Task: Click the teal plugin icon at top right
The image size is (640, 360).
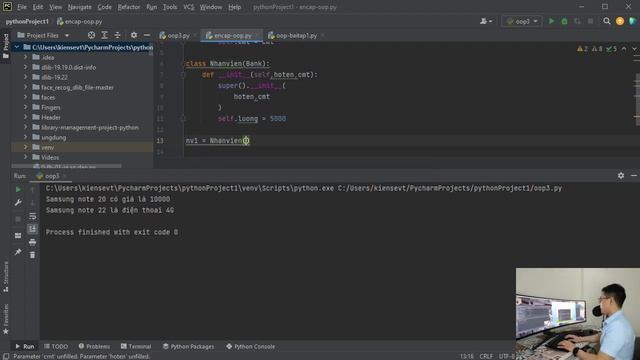Action: tap(633, 21)
